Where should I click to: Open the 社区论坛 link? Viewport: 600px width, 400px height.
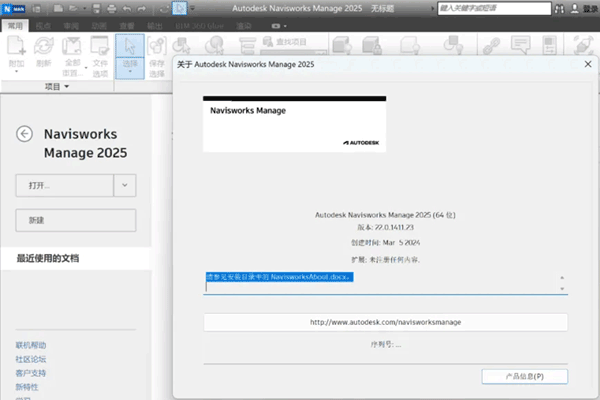click(x=31, y=359)
